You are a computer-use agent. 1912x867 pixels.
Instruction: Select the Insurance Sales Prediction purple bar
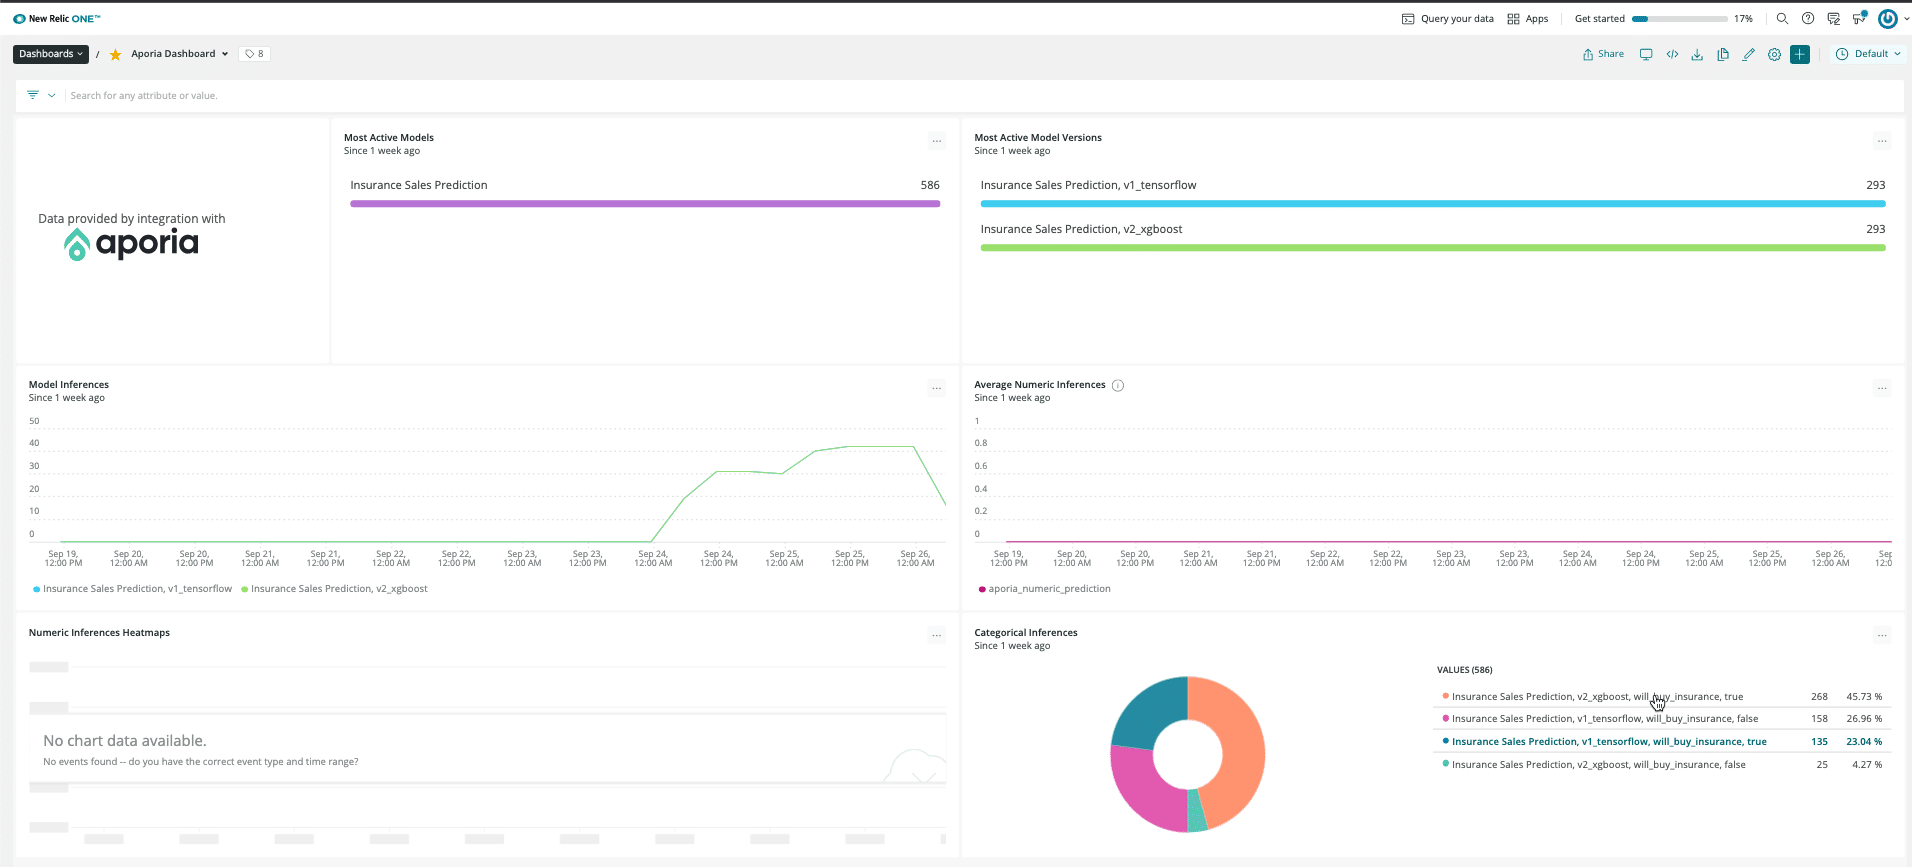tap(645, 204)
